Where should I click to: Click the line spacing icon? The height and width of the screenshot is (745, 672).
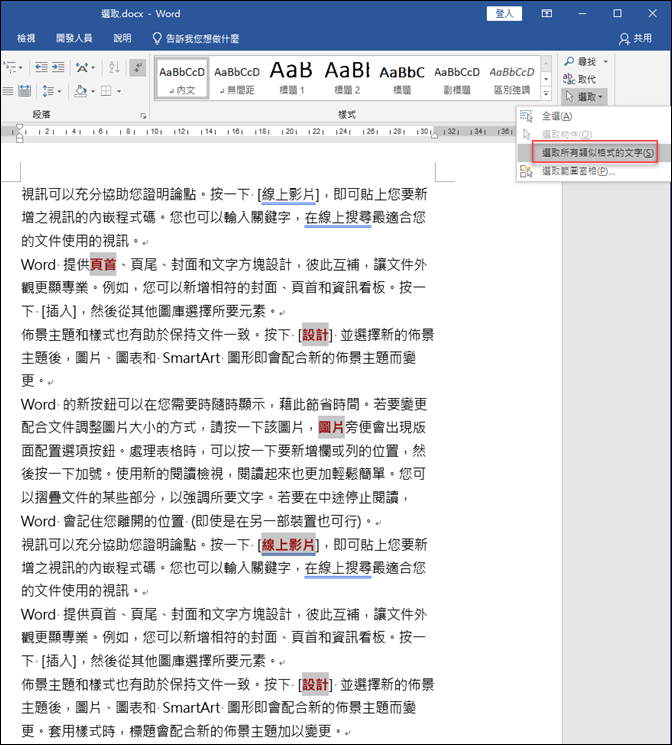click(48, 90)
